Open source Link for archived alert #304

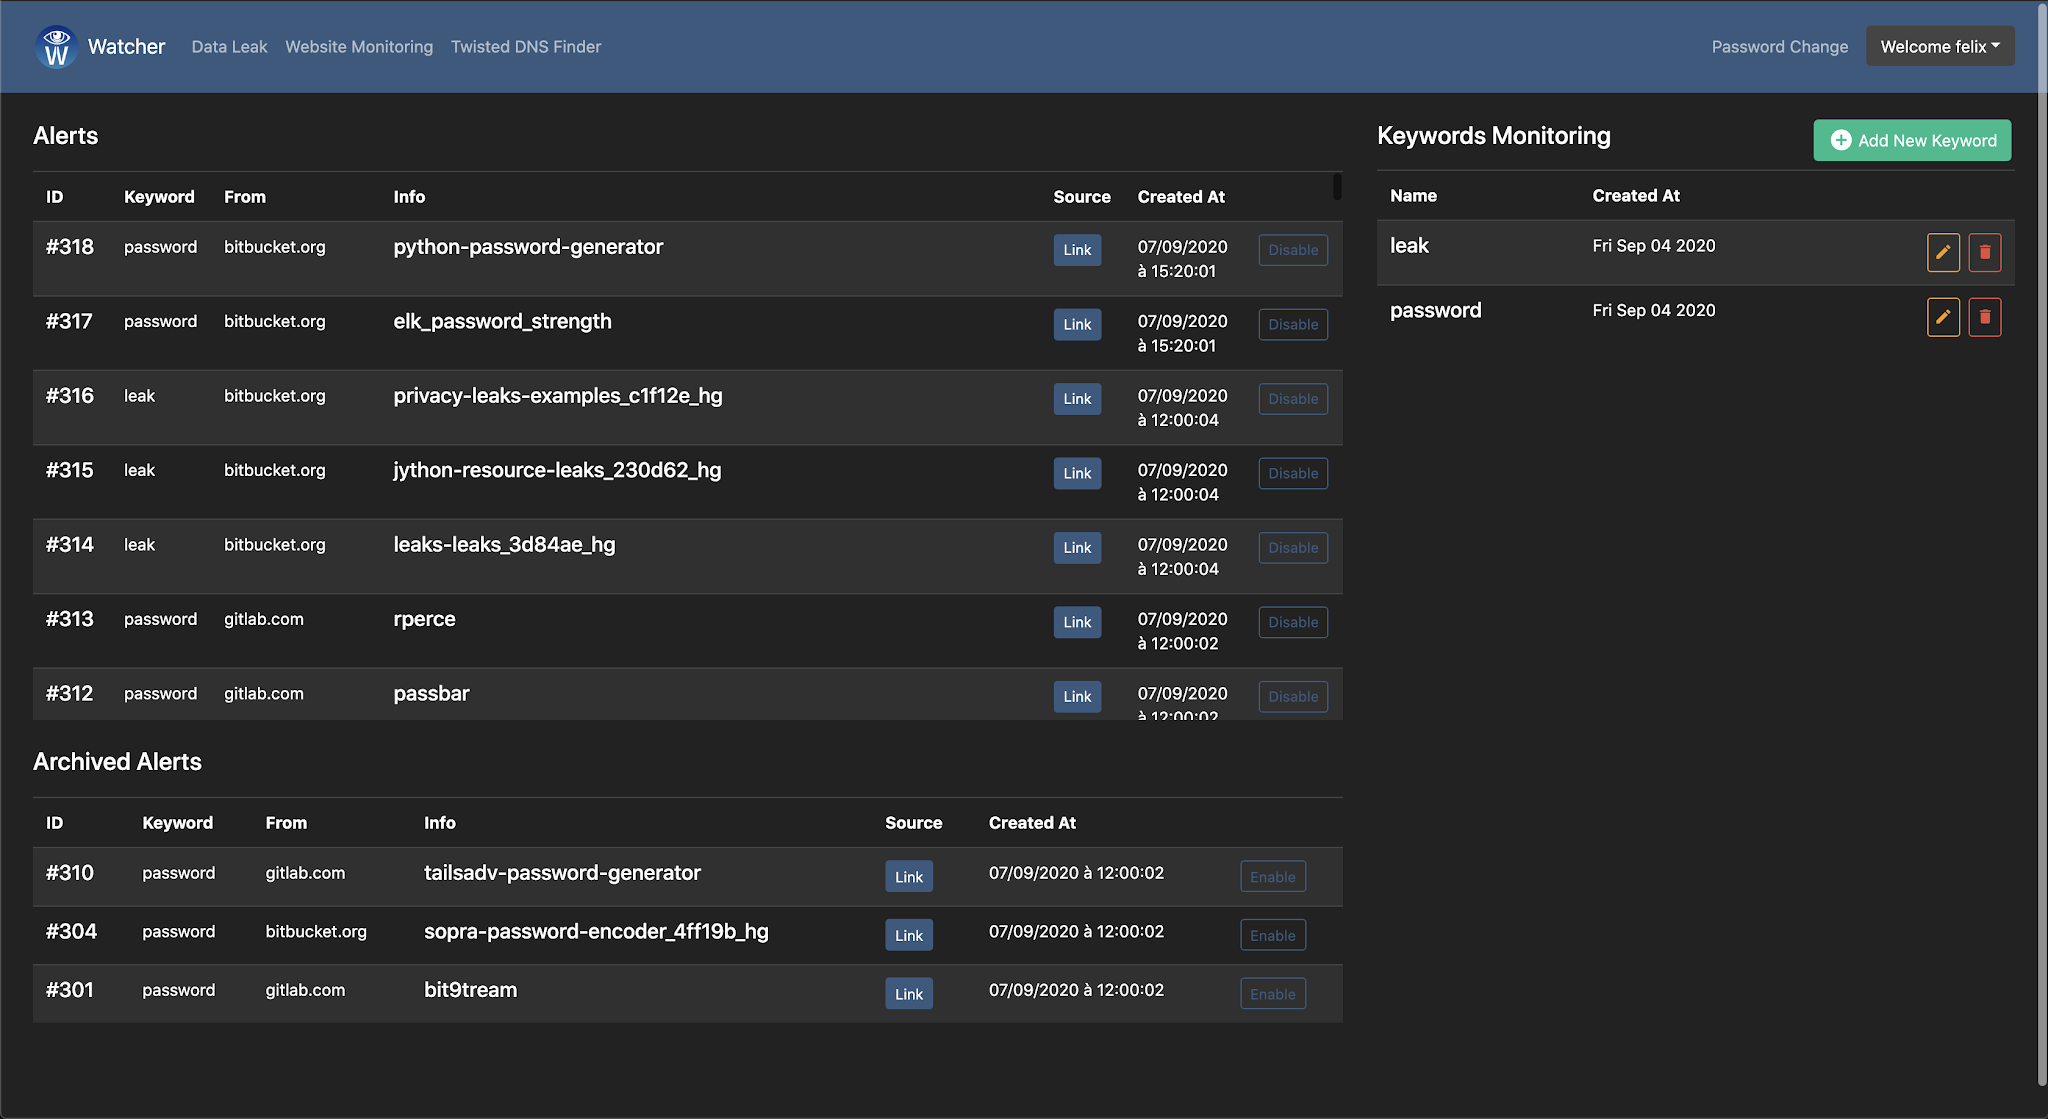pyautogui.click(x=908, y=935)
